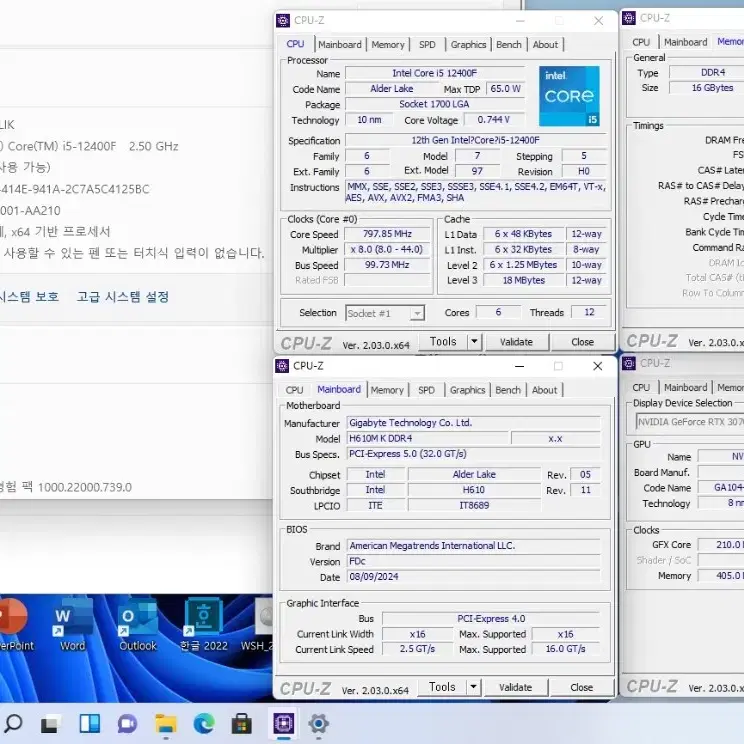Click Level 3 cache value 18 MBytes

(523, 280)
